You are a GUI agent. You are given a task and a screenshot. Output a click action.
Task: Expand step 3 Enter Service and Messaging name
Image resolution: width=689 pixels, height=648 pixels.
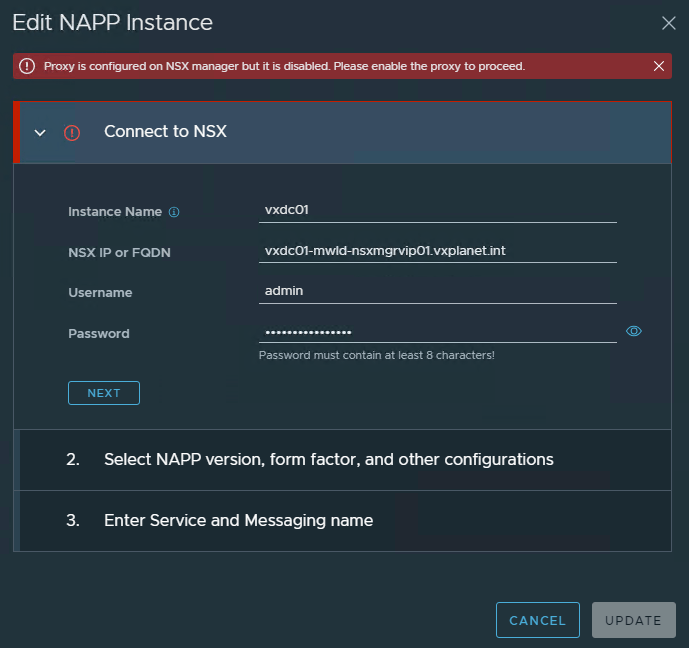coord(238,520)
